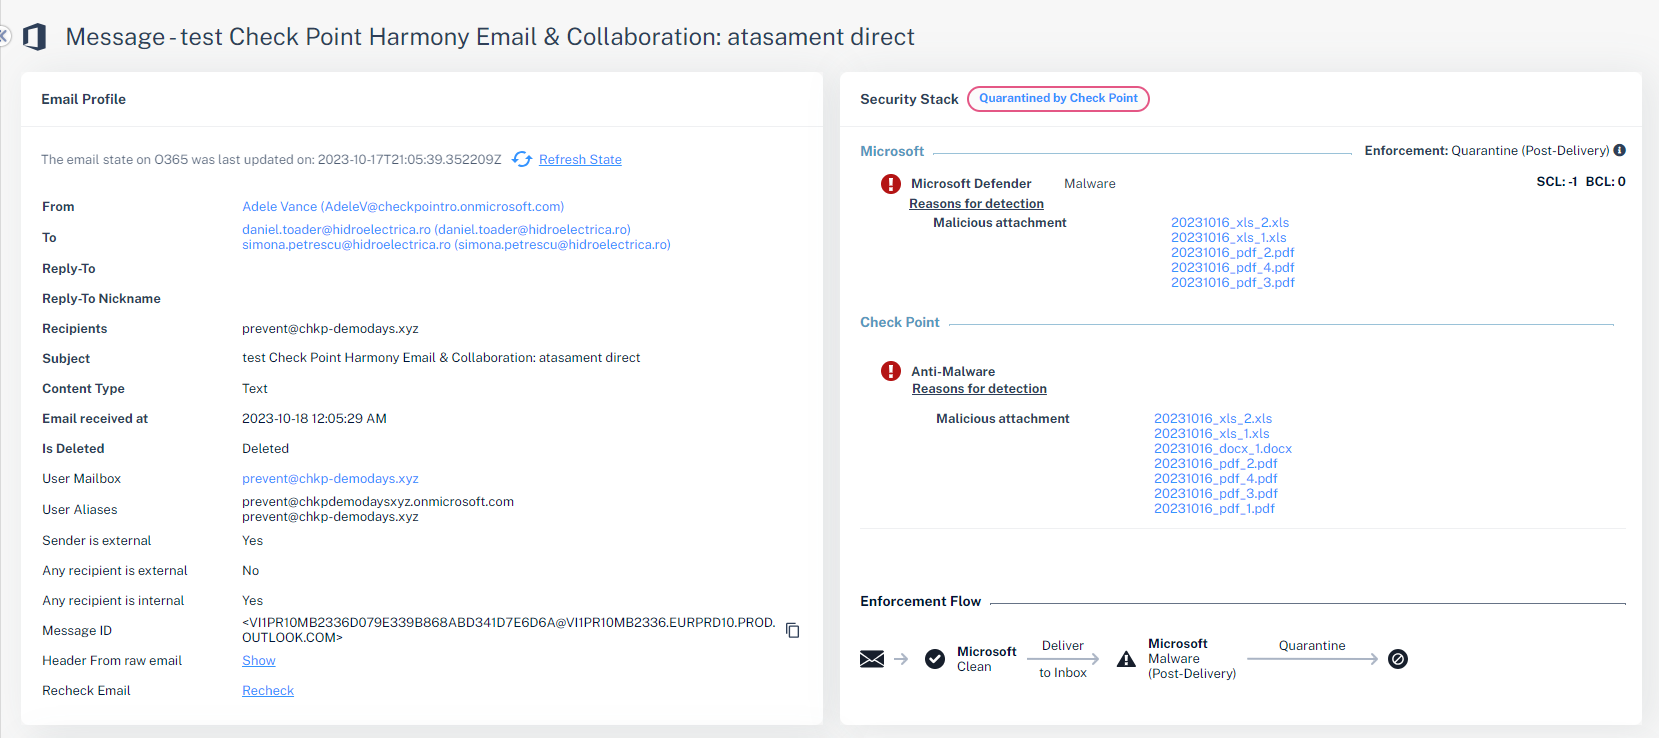Click the Refresh State link
The height and width of the screenshot is (738, 1659).
point(580,159)
